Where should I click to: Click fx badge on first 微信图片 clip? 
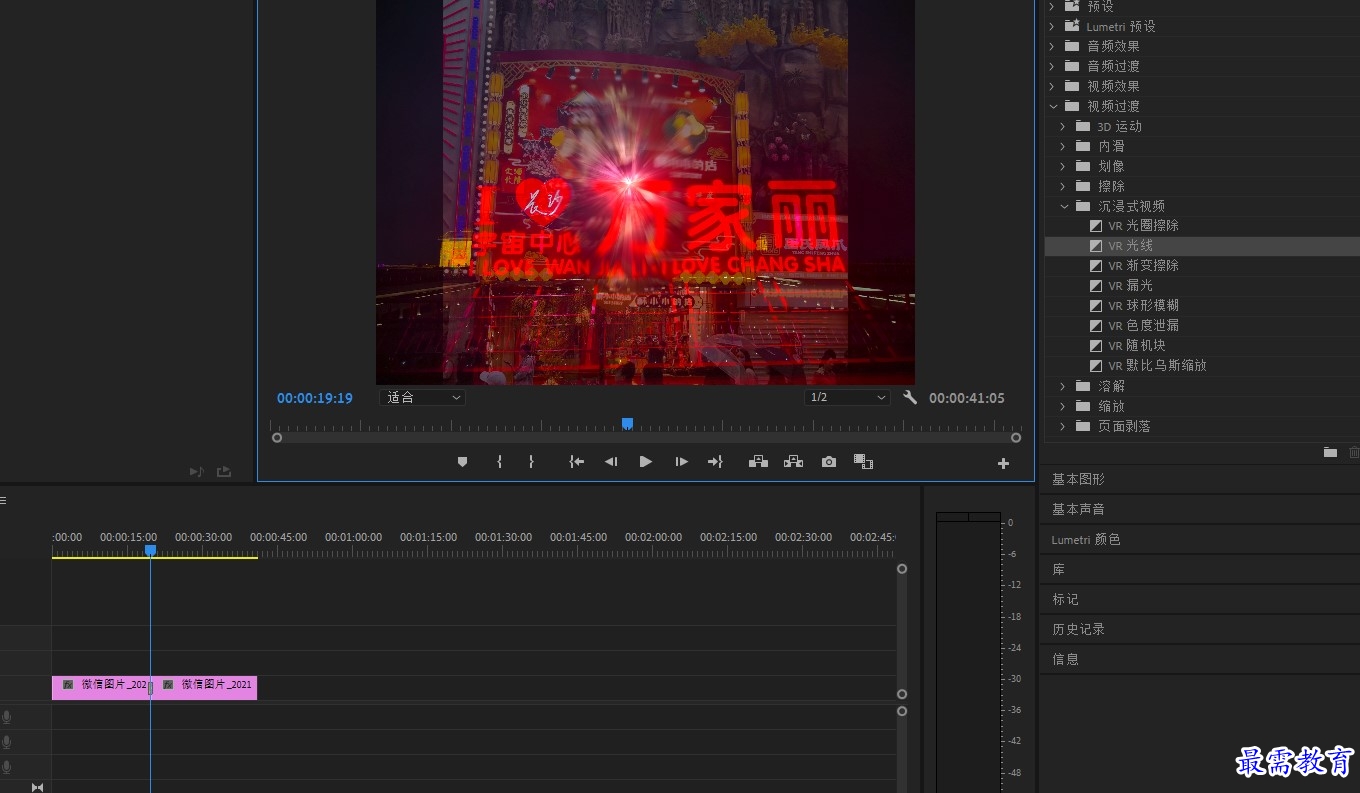68,685
